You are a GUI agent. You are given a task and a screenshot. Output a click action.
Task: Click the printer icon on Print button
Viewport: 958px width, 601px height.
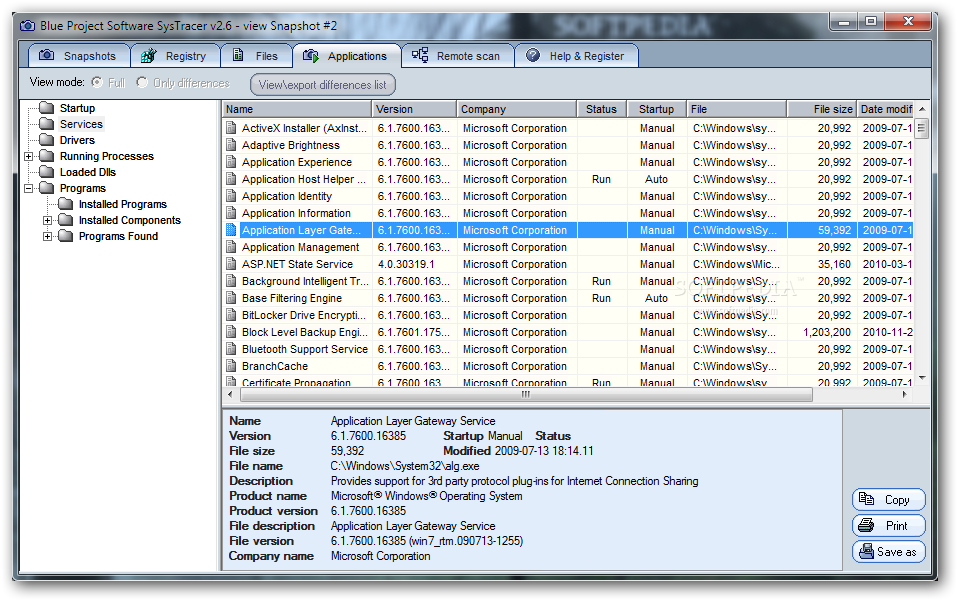(866, 525)
